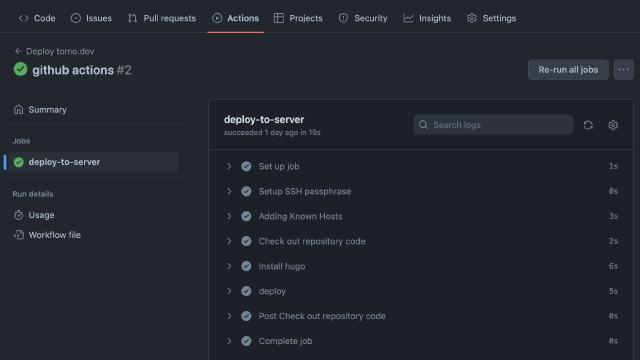Screen dimensions: 640x360
Task: Open the Projects tab
Action: 298,18
